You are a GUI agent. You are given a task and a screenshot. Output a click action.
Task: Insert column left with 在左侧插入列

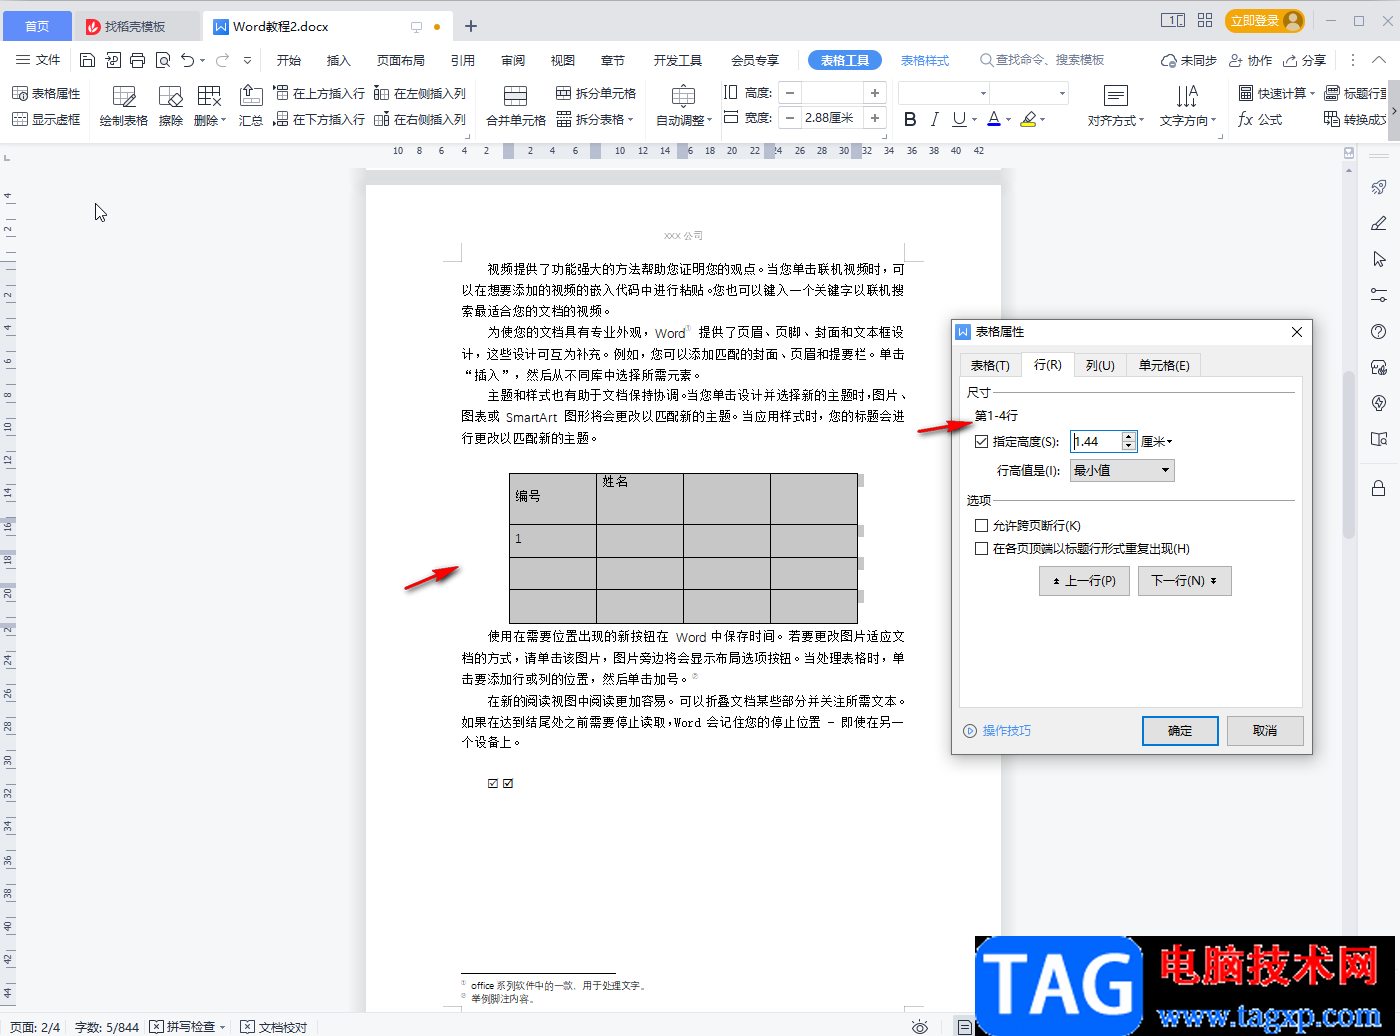click(x=420, y=93)
